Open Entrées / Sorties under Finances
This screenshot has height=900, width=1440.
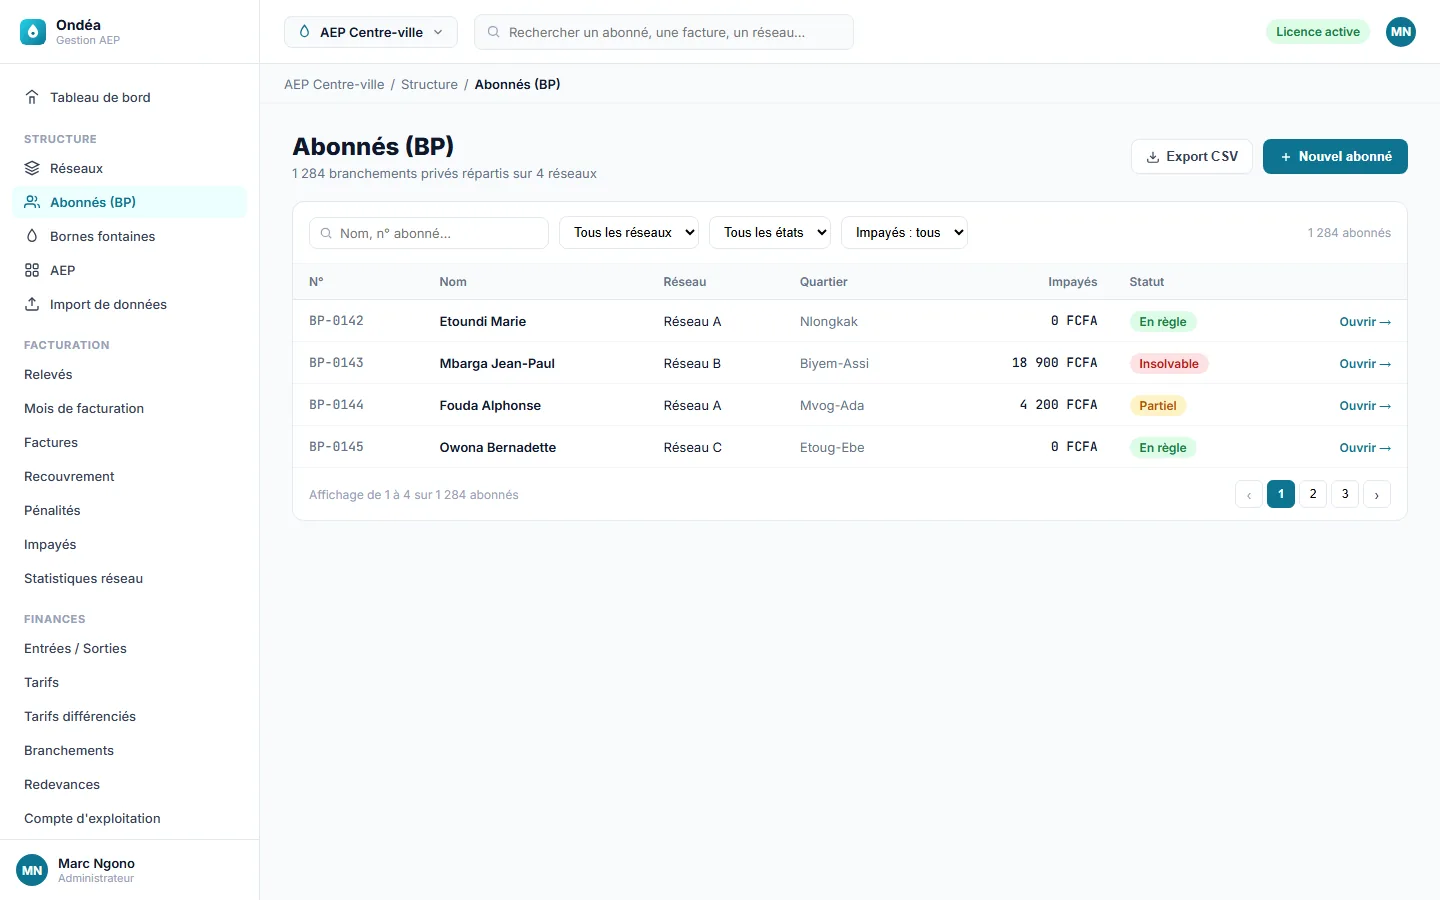coord(129,648)
